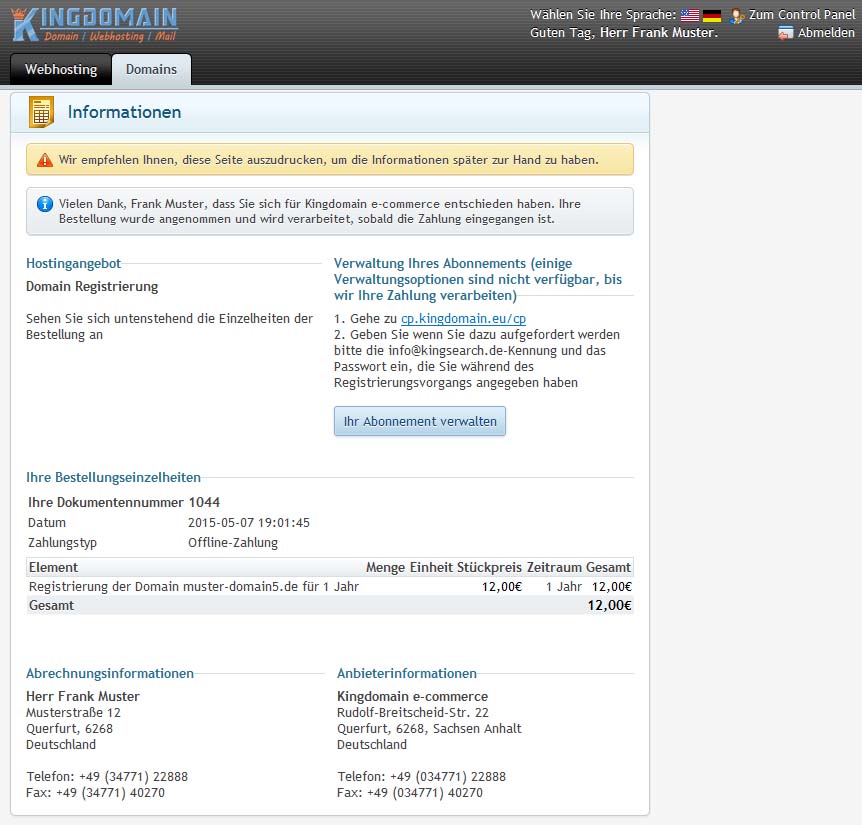This screenshot has width=862, height=825.
Task: Click Abmelden to log out
Action: [x=826, y=33]
